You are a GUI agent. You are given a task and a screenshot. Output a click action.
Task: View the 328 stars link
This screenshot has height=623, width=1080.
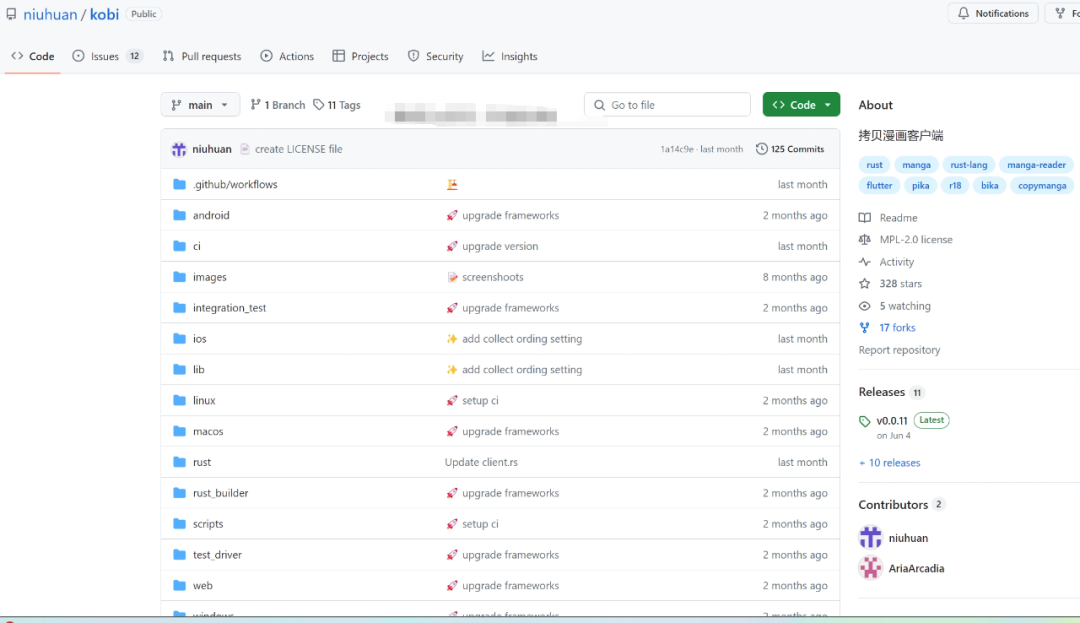pos(890,284)
